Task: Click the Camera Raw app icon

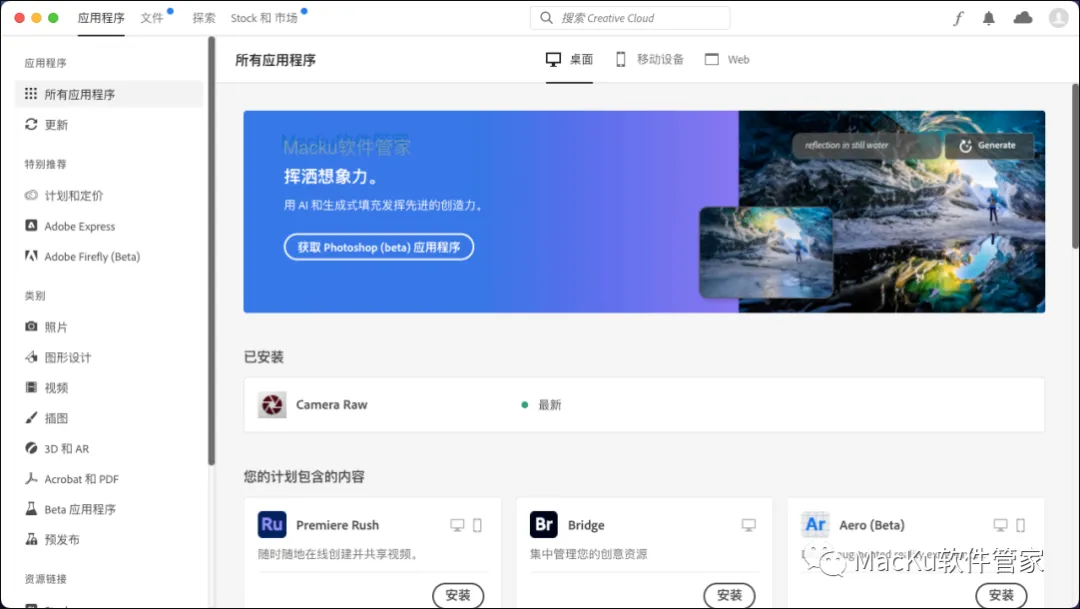Action: (272, 404)
